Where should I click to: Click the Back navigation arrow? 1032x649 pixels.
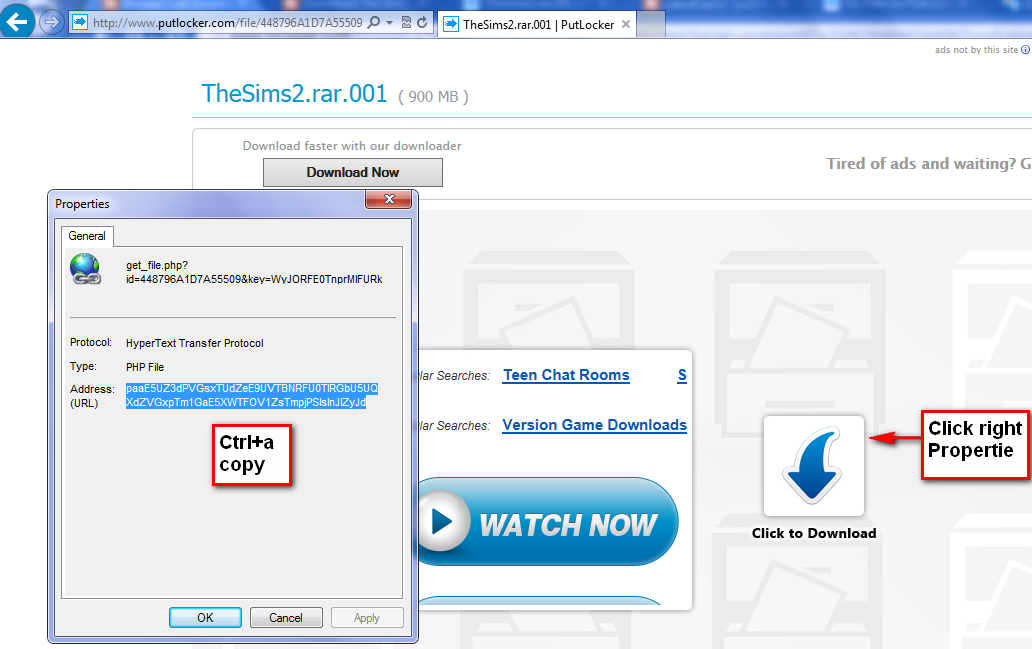19,19
